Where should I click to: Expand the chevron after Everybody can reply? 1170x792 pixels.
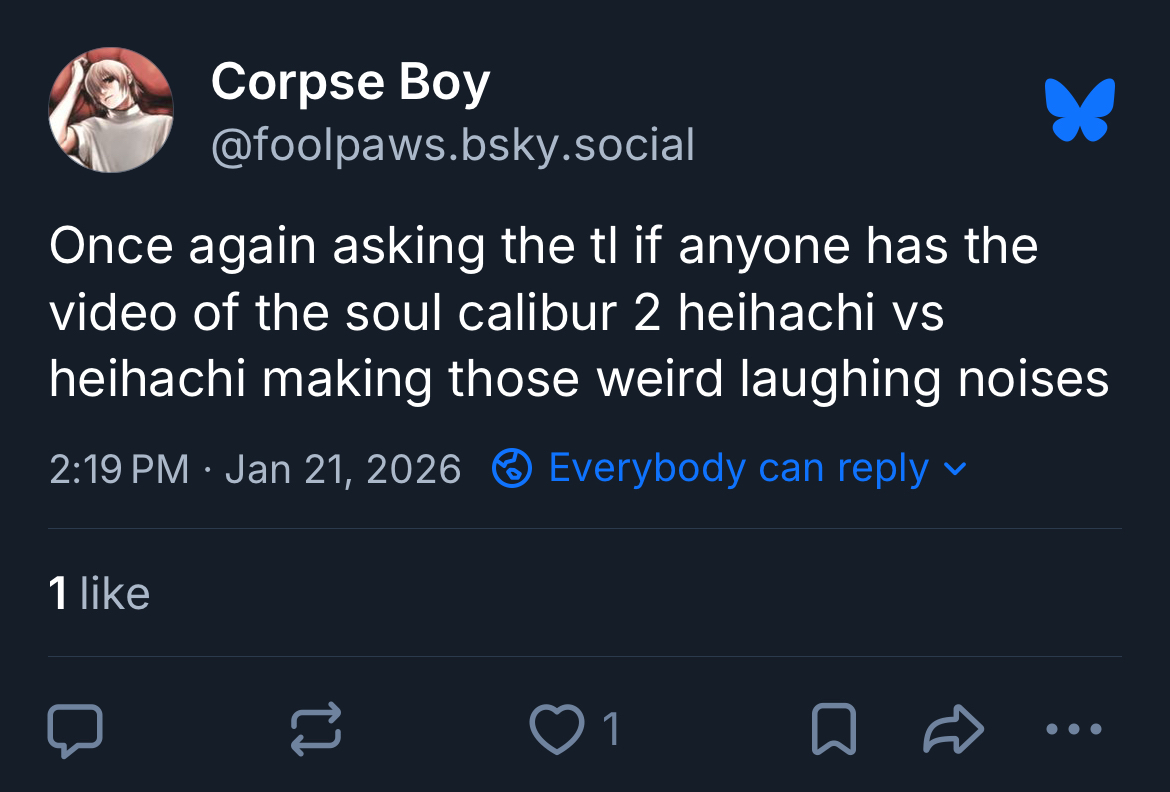[955, 468]
